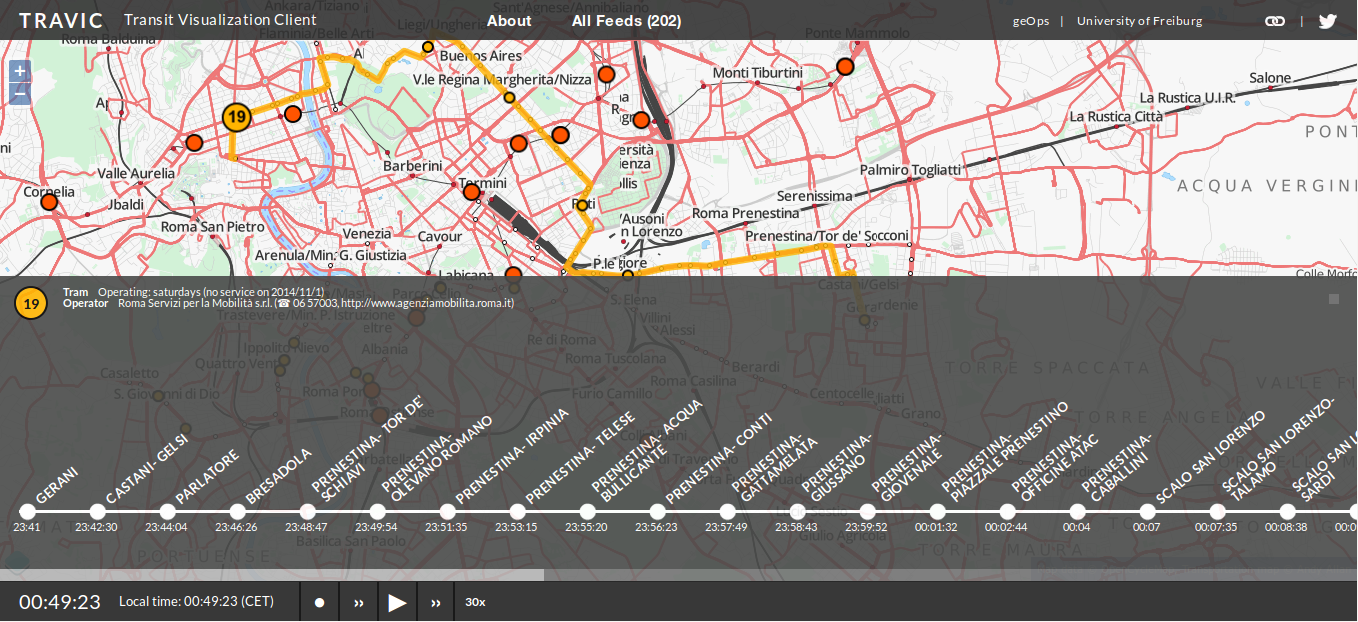The image size is (1358, 622).
Task: Zoom out the map with minus button
Action: [x=19, y=95]
